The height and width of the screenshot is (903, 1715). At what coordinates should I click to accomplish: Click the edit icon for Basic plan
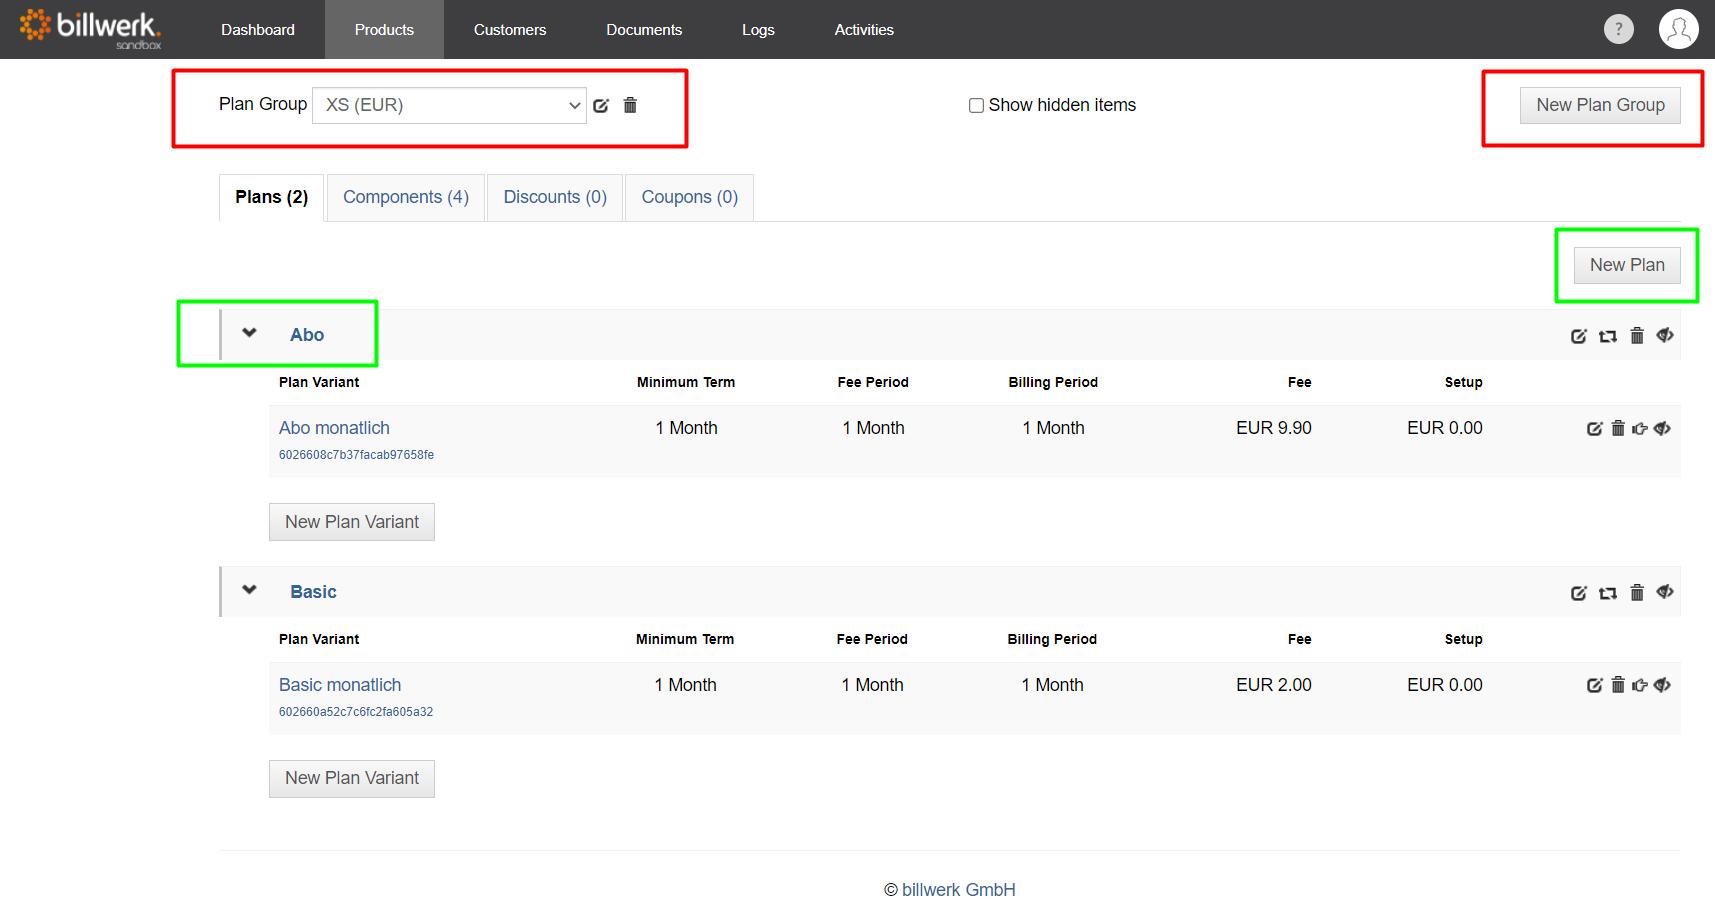click(1578, 593)
